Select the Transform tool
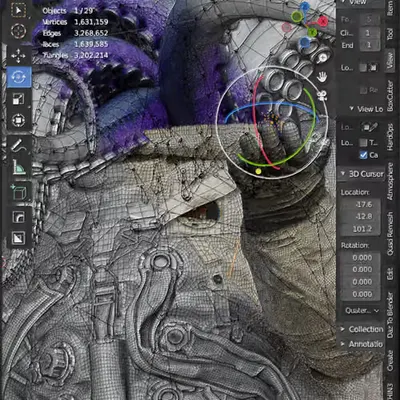This screenshot has height=400, width=400. (18, 120)
